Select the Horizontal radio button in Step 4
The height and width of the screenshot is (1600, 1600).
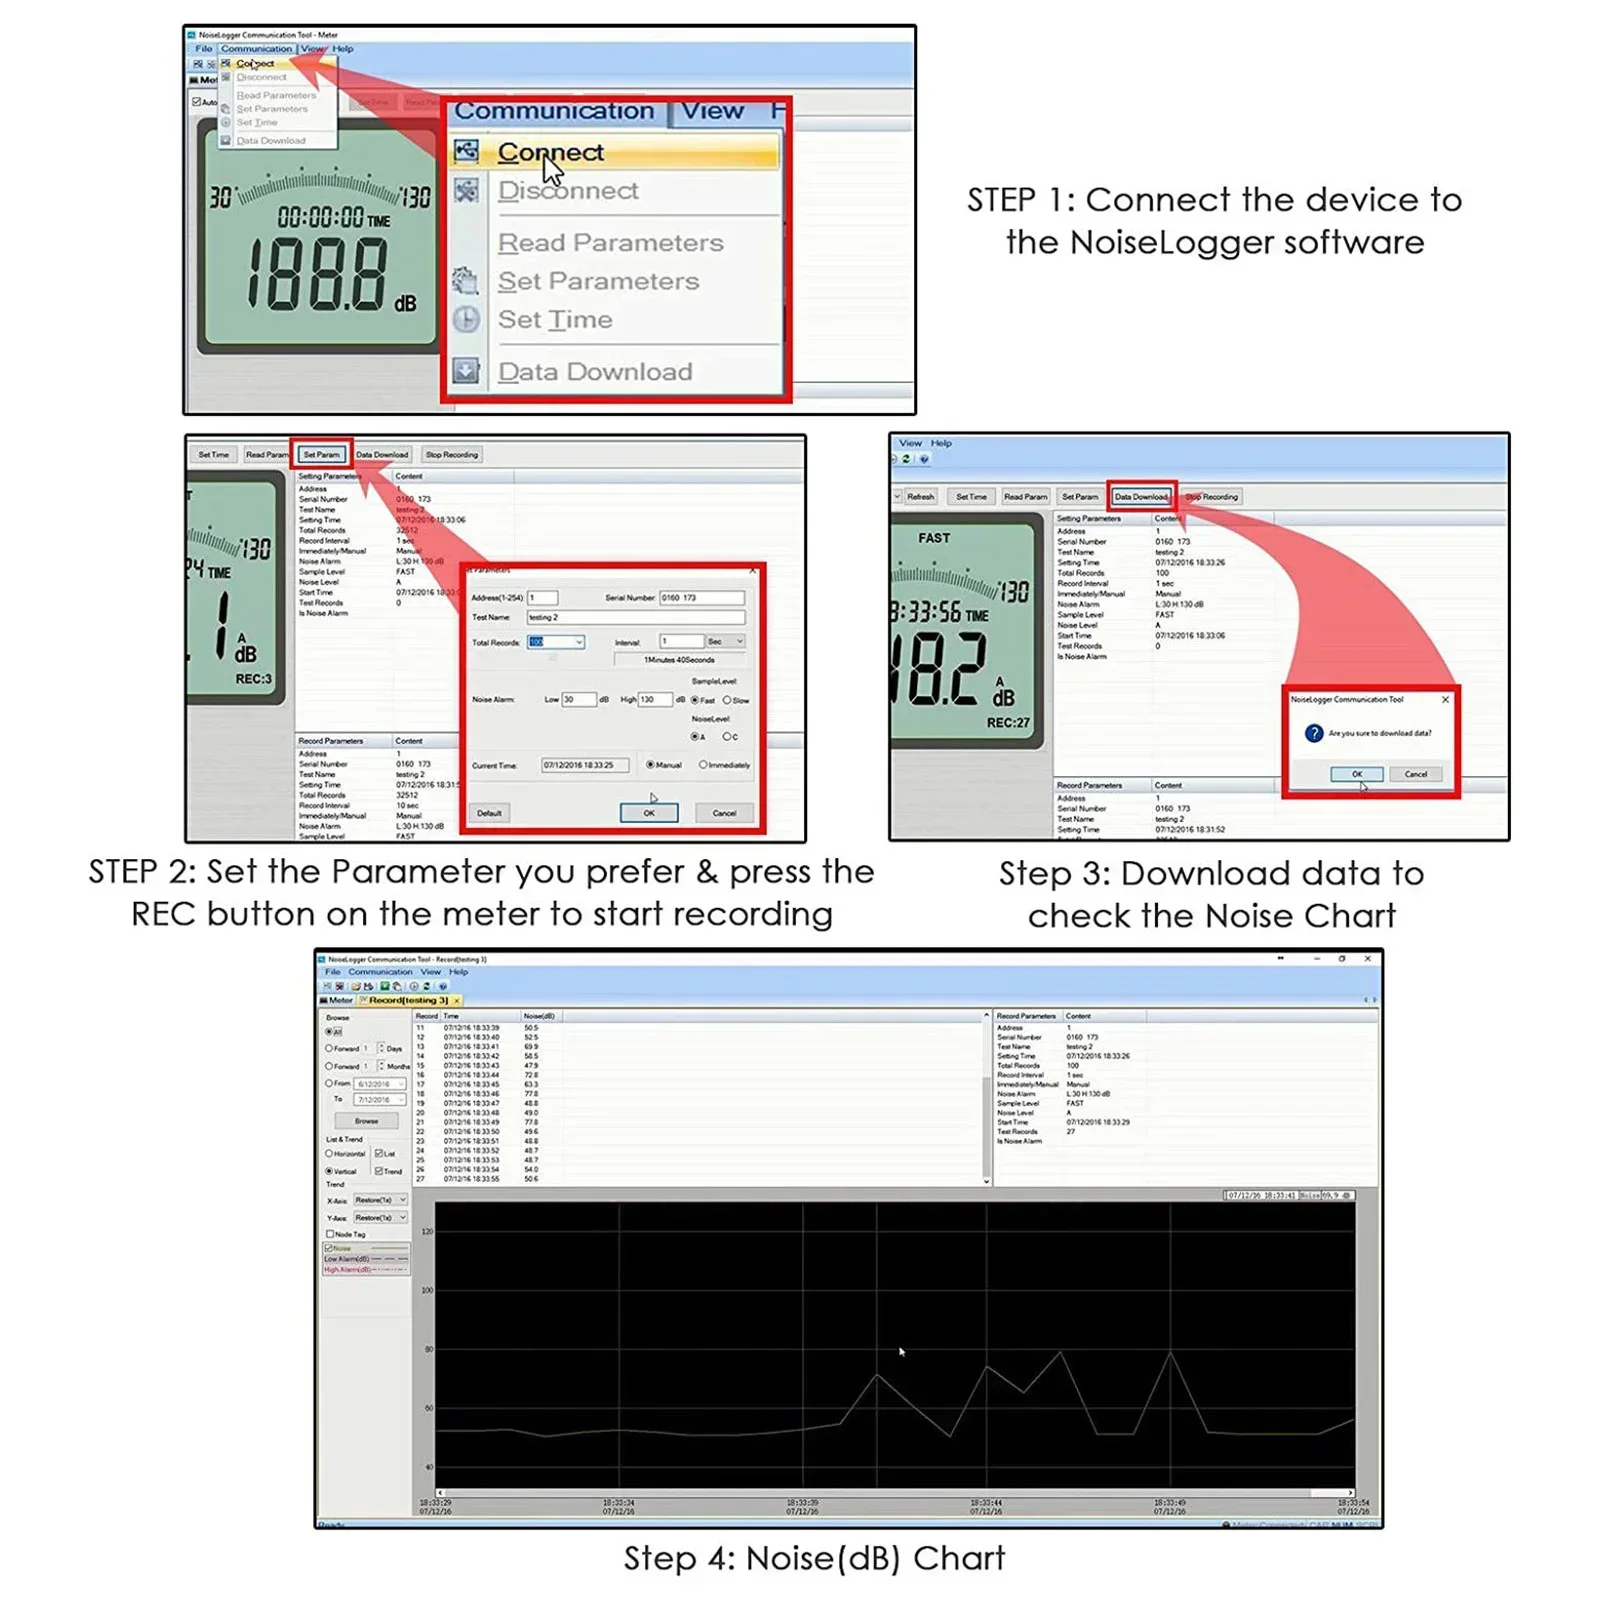329,1153
